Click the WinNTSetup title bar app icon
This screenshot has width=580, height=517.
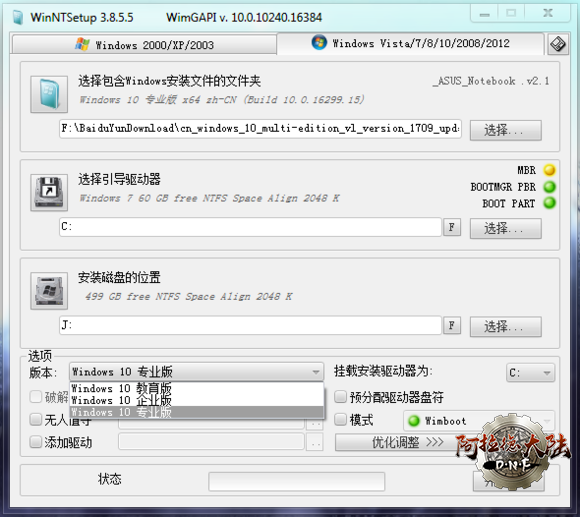[x=18, y=17]
